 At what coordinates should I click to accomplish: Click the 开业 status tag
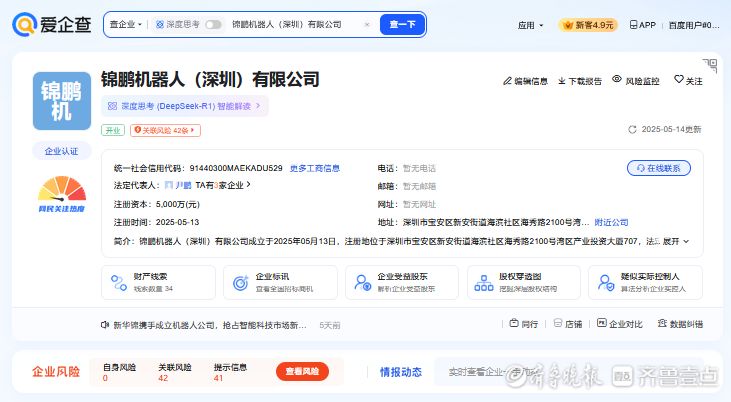[x=113, y=130]
